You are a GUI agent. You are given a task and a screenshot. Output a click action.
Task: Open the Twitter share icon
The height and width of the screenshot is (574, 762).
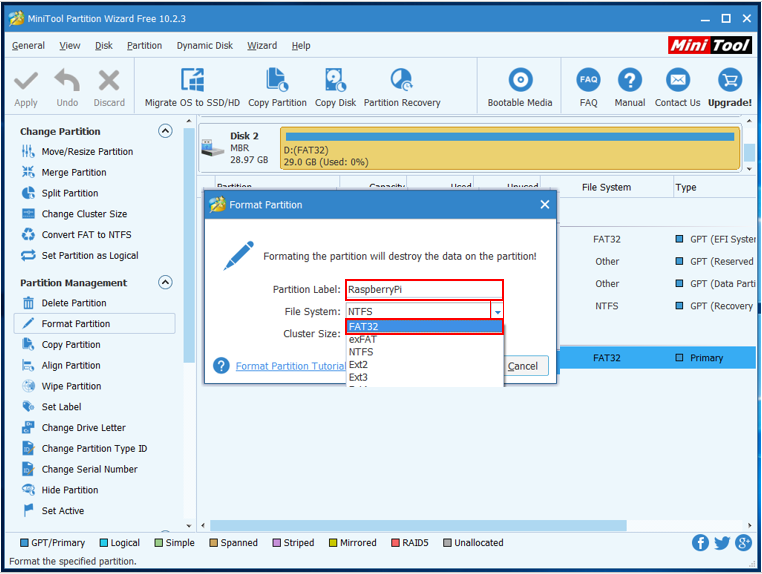(x=722, y=542)
